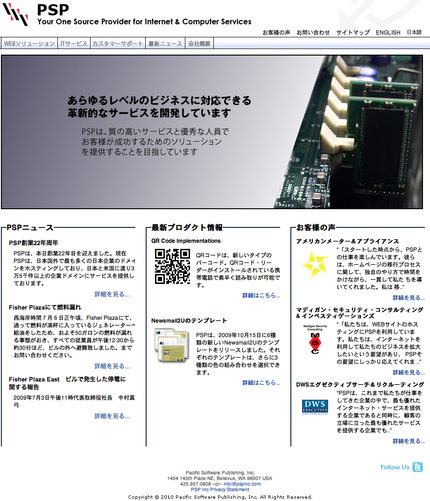Click the QR Code Implementations heading

point(186,241)
